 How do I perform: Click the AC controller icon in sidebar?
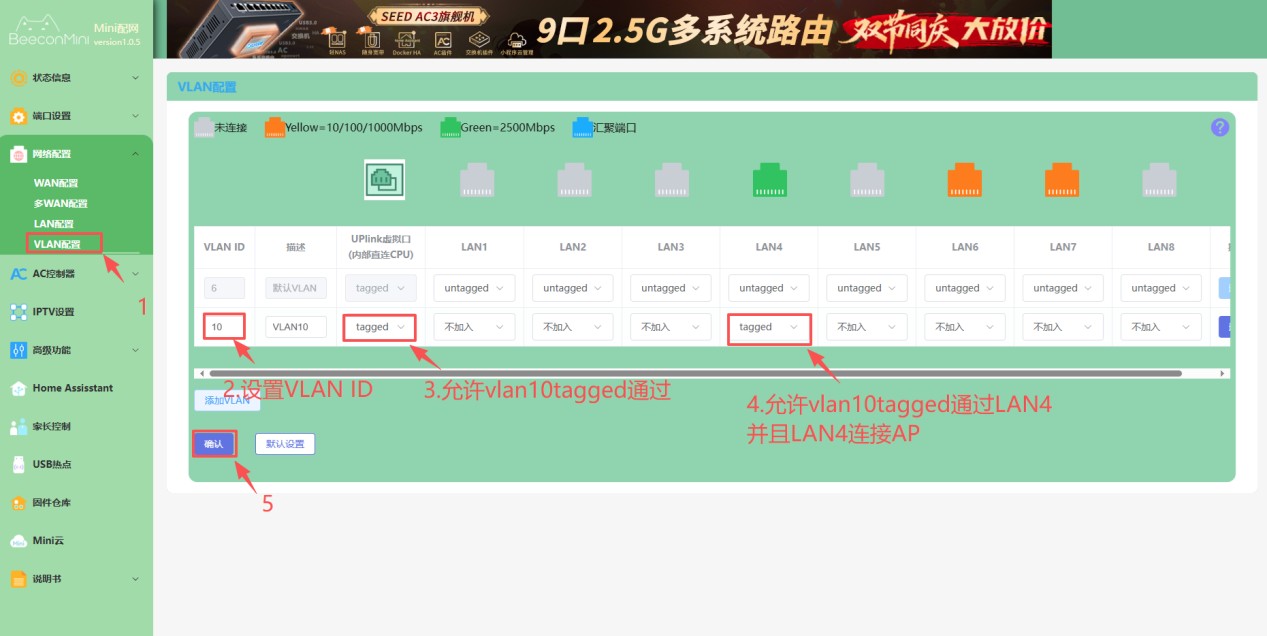(18, 273)
